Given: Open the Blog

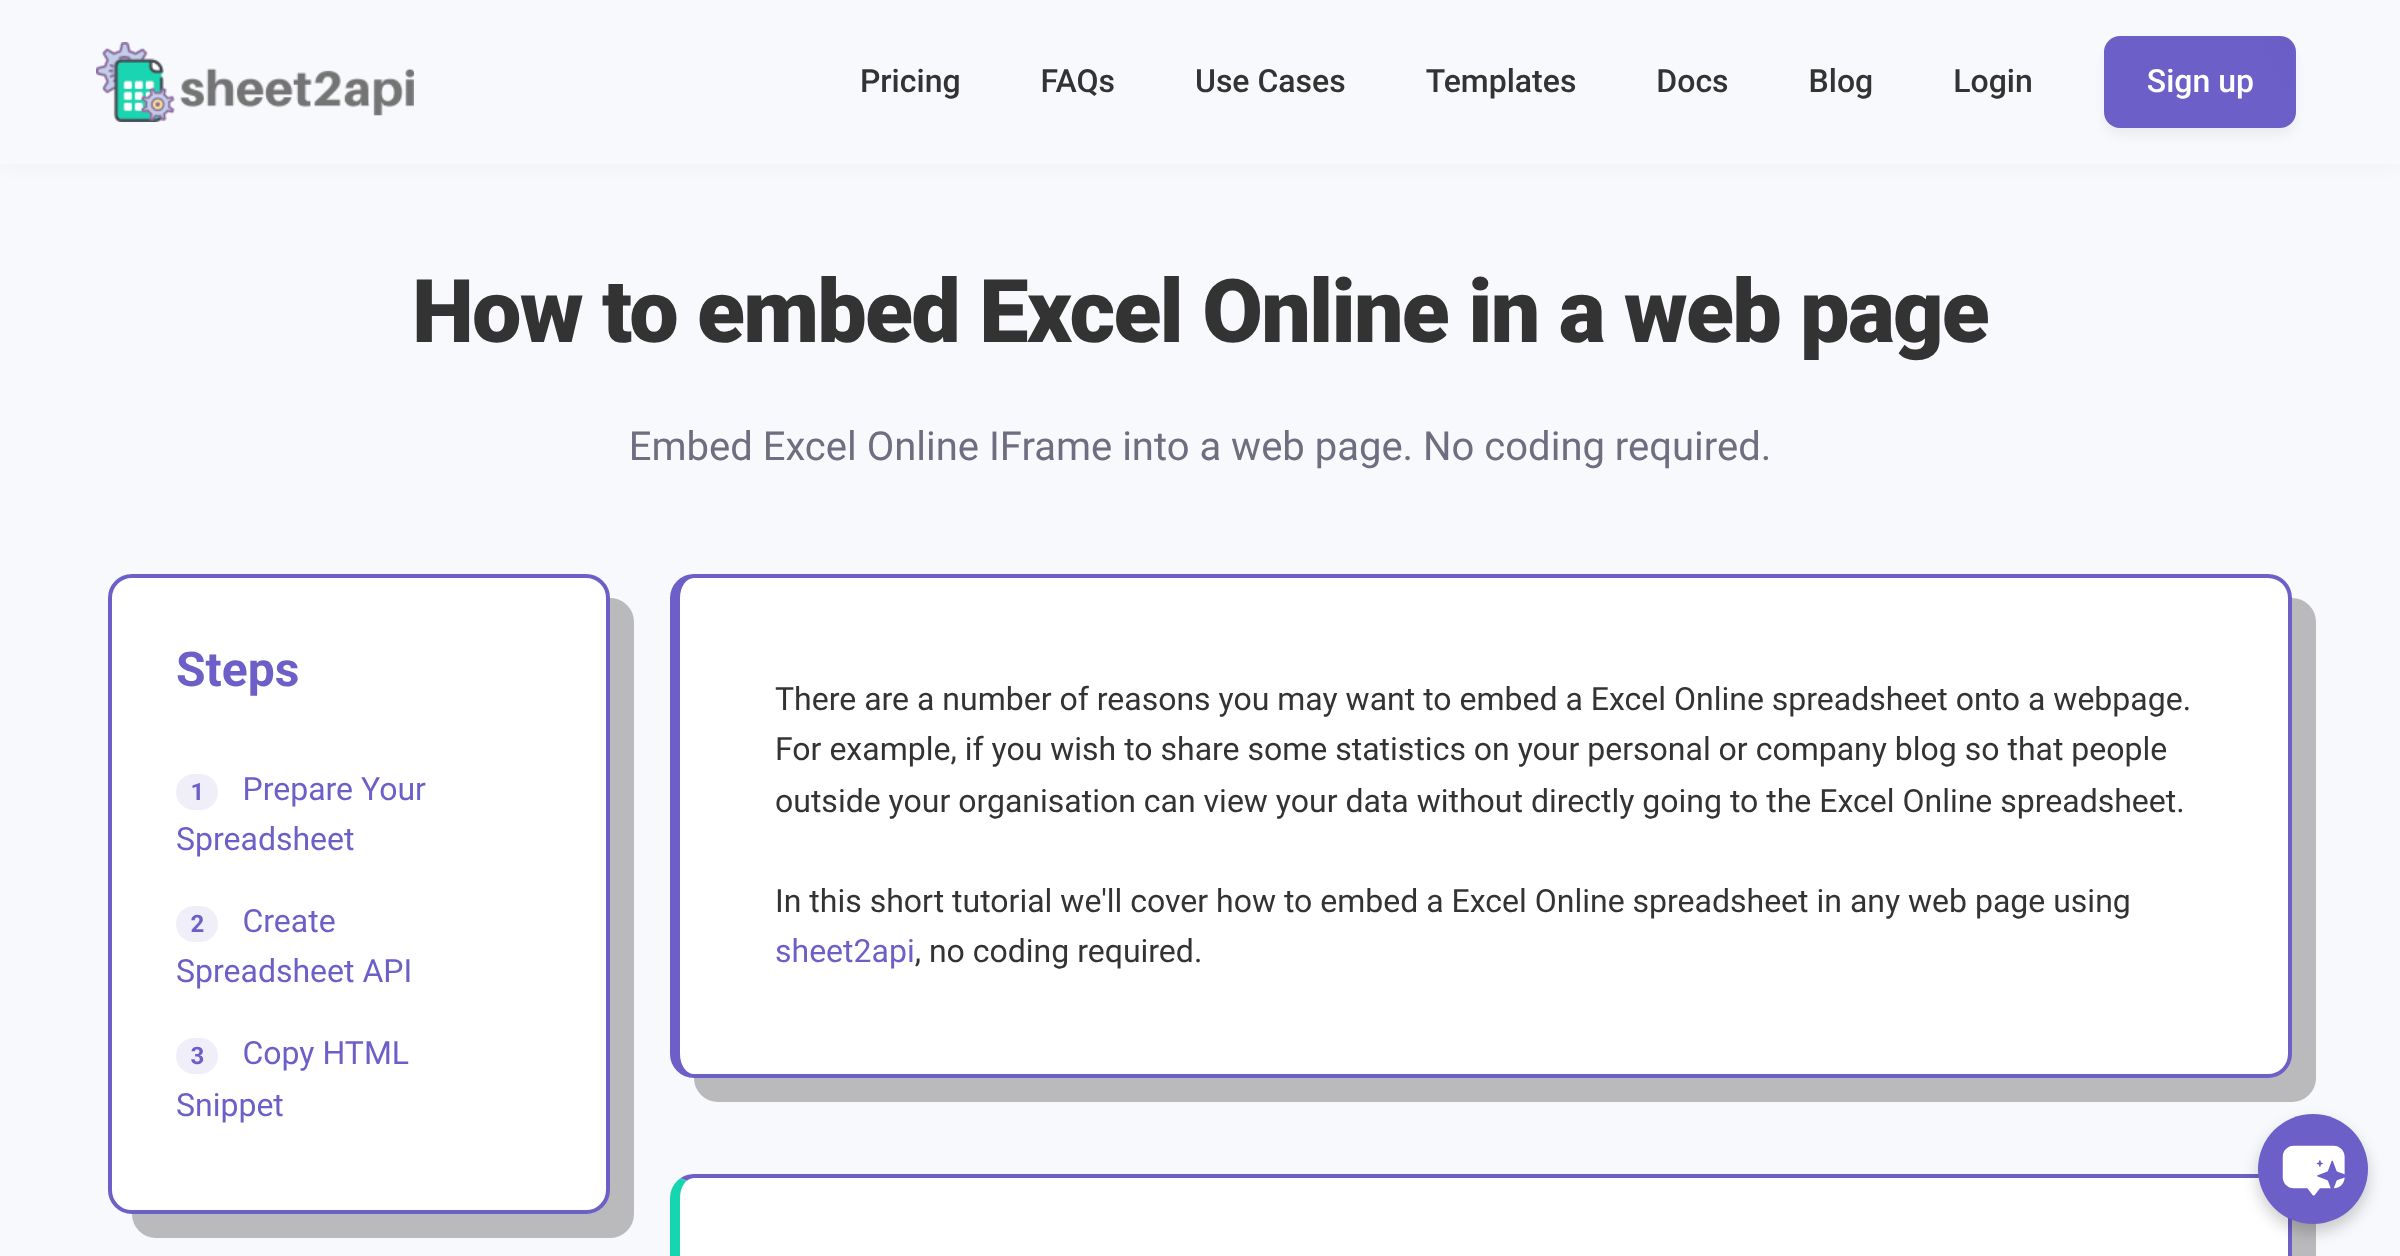Looking at the screenshot, I should click(x=1840, y=81).
